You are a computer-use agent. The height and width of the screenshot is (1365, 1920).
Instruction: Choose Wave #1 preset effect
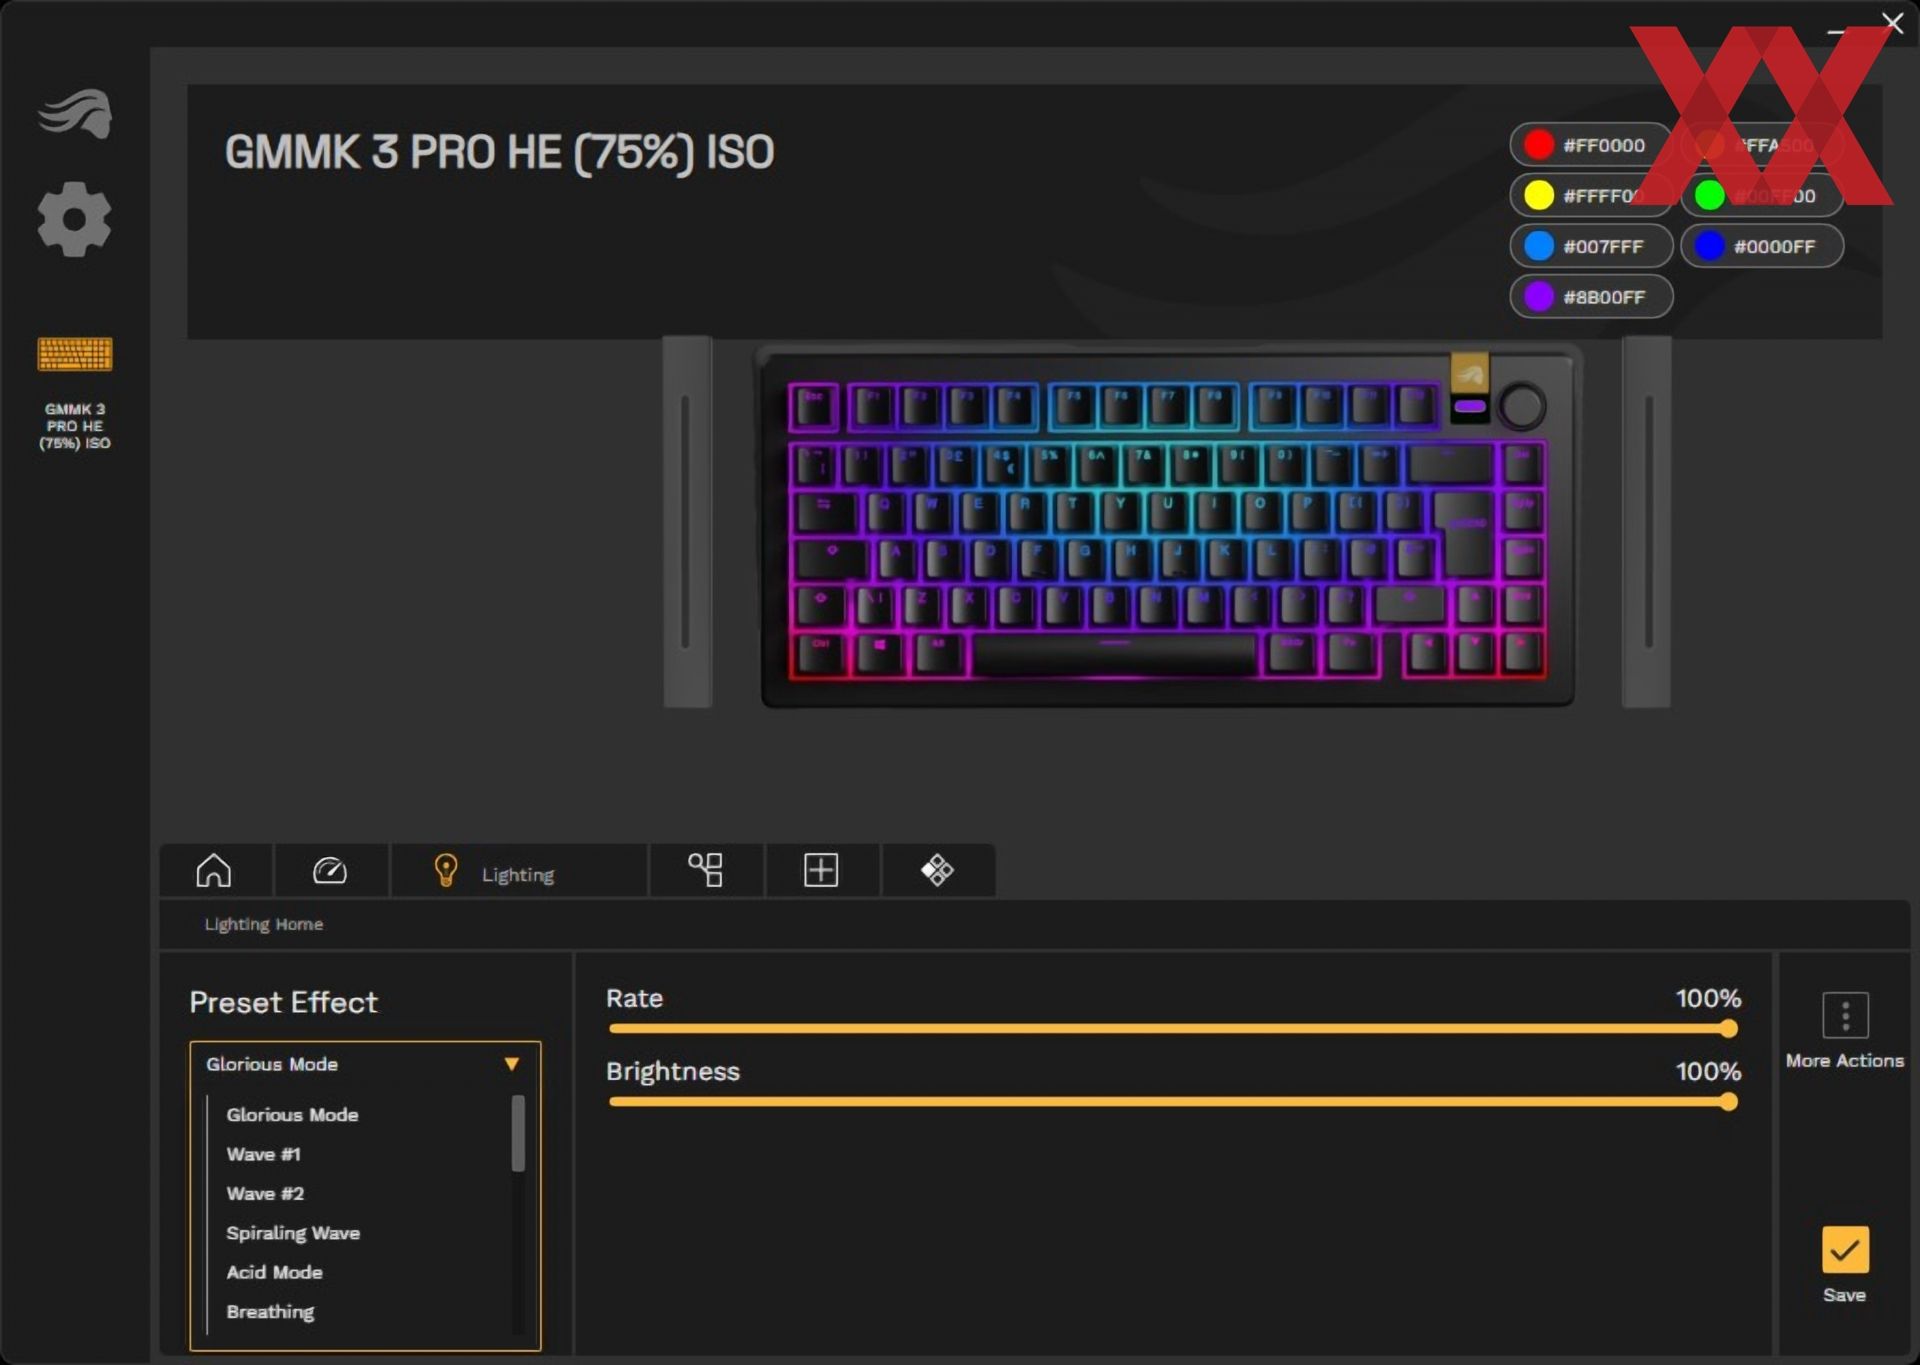(263, 1154)
